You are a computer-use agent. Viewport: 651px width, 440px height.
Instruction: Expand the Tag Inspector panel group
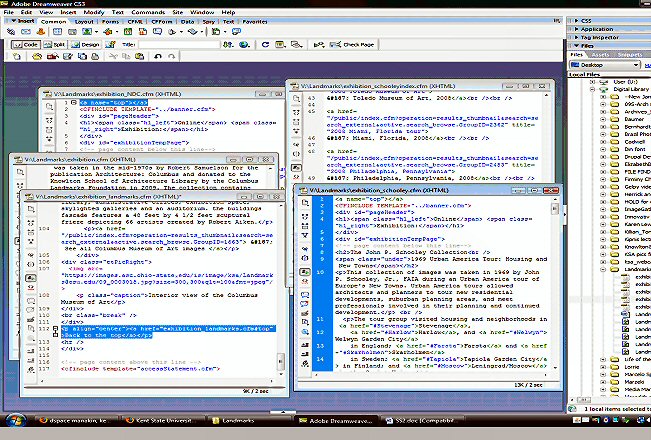576,37
